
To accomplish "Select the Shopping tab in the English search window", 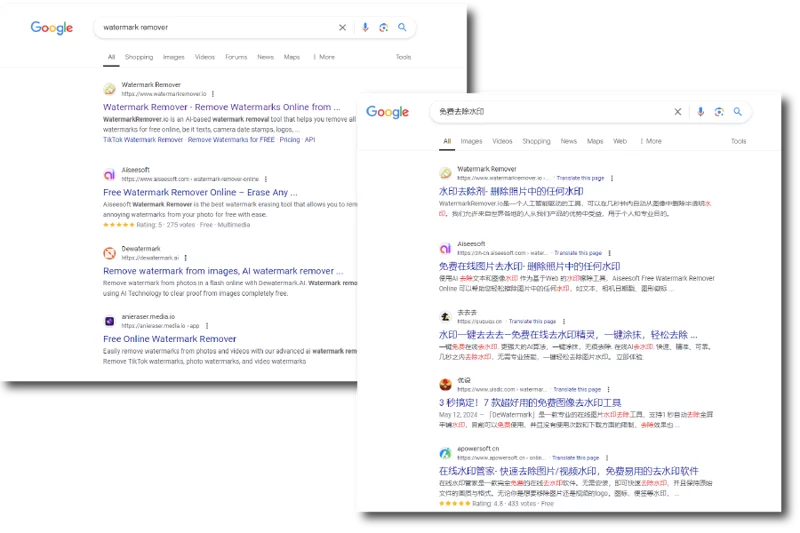I will tap(139, 57).
